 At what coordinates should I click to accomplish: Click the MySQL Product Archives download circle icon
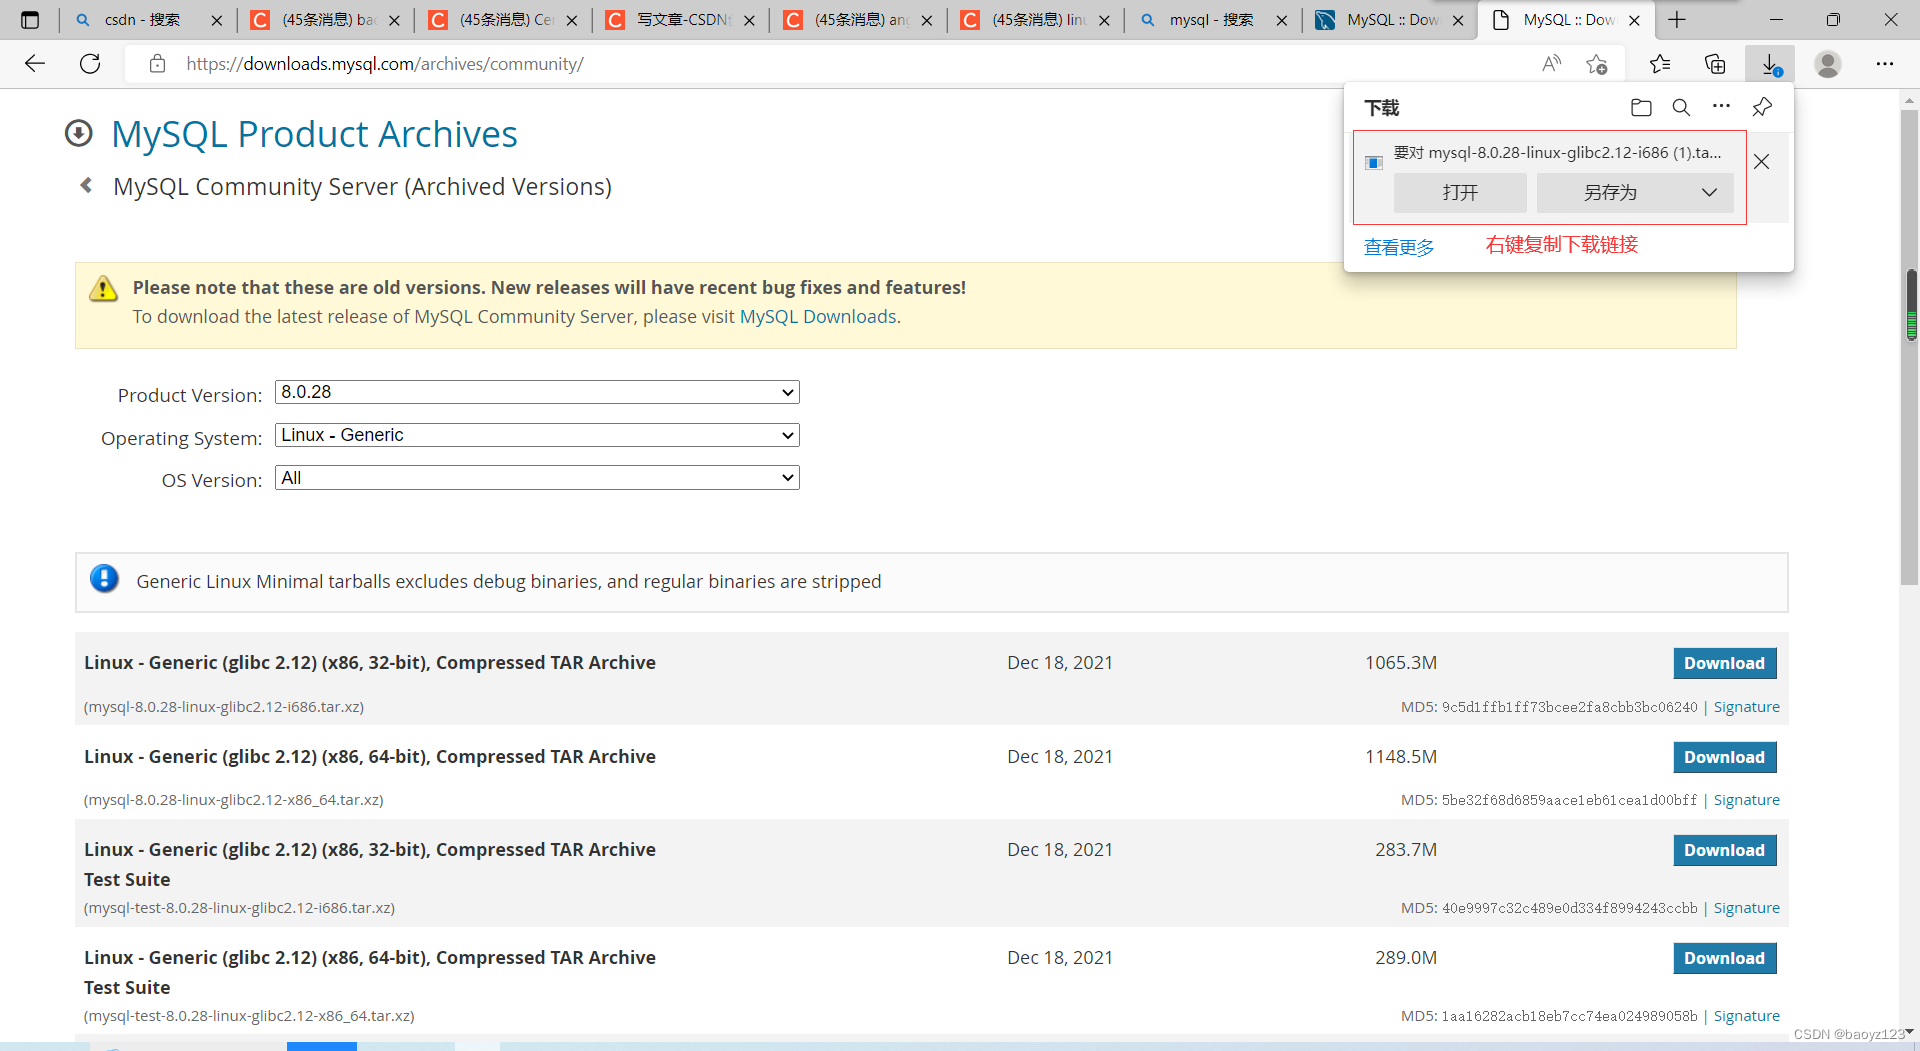pos(78,133)
